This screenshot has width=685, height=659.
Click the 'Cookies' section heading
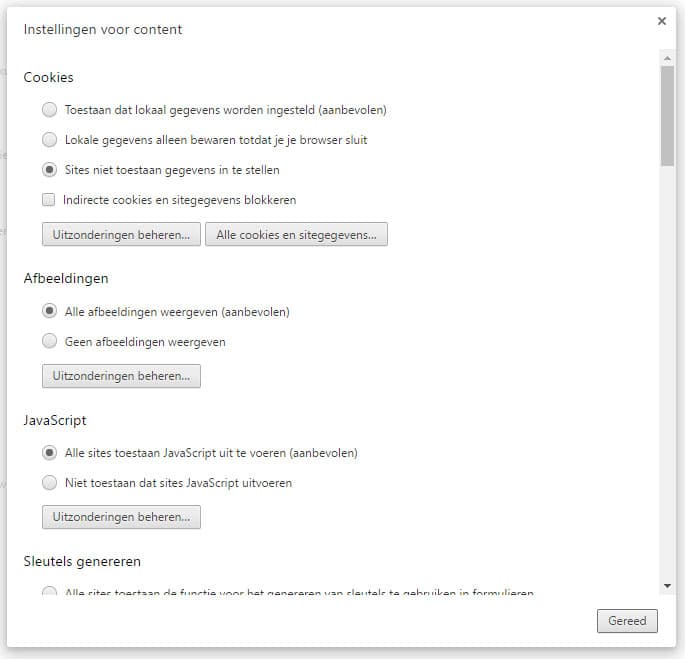pos(48,77)
